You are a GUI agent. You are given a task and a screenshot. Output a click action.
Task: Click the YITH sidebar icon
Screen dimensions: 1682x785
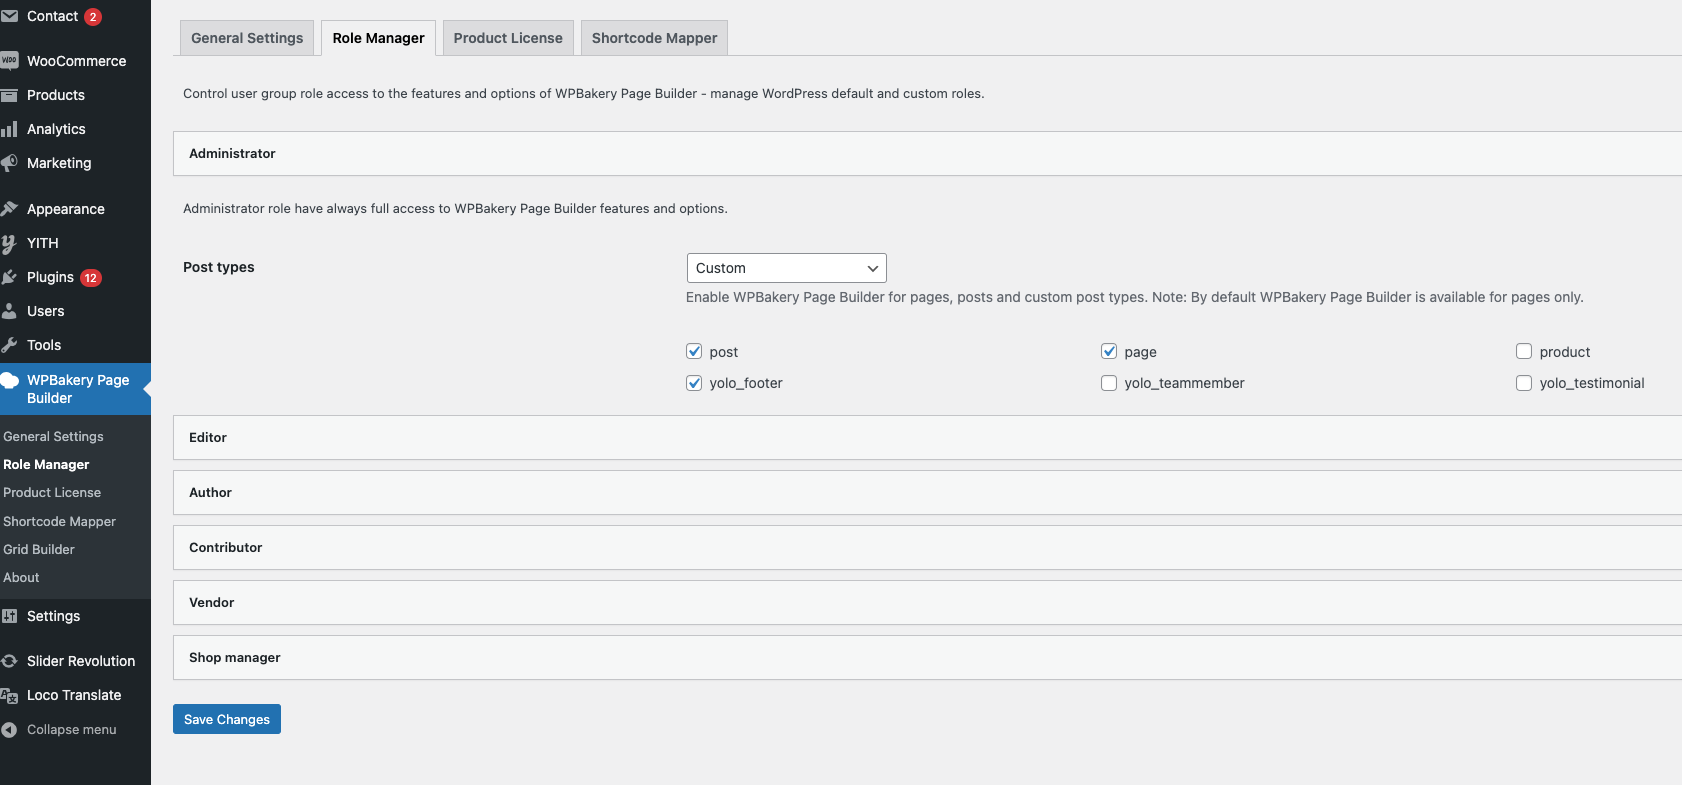[x=9, y=243]
